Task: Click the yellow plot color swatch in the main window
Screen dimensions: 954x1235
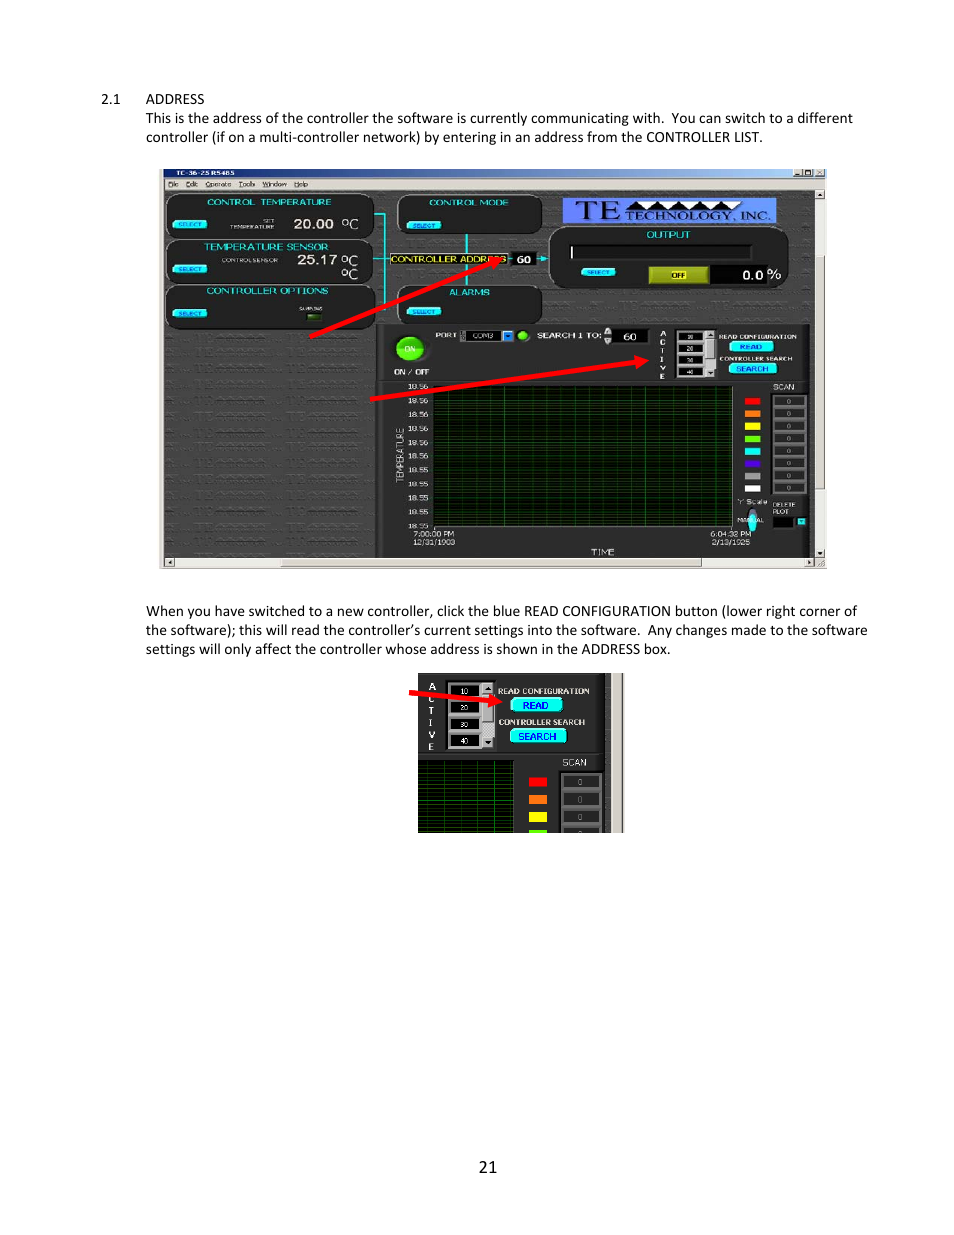Action: pyautogui.click(x=752, y=426)
